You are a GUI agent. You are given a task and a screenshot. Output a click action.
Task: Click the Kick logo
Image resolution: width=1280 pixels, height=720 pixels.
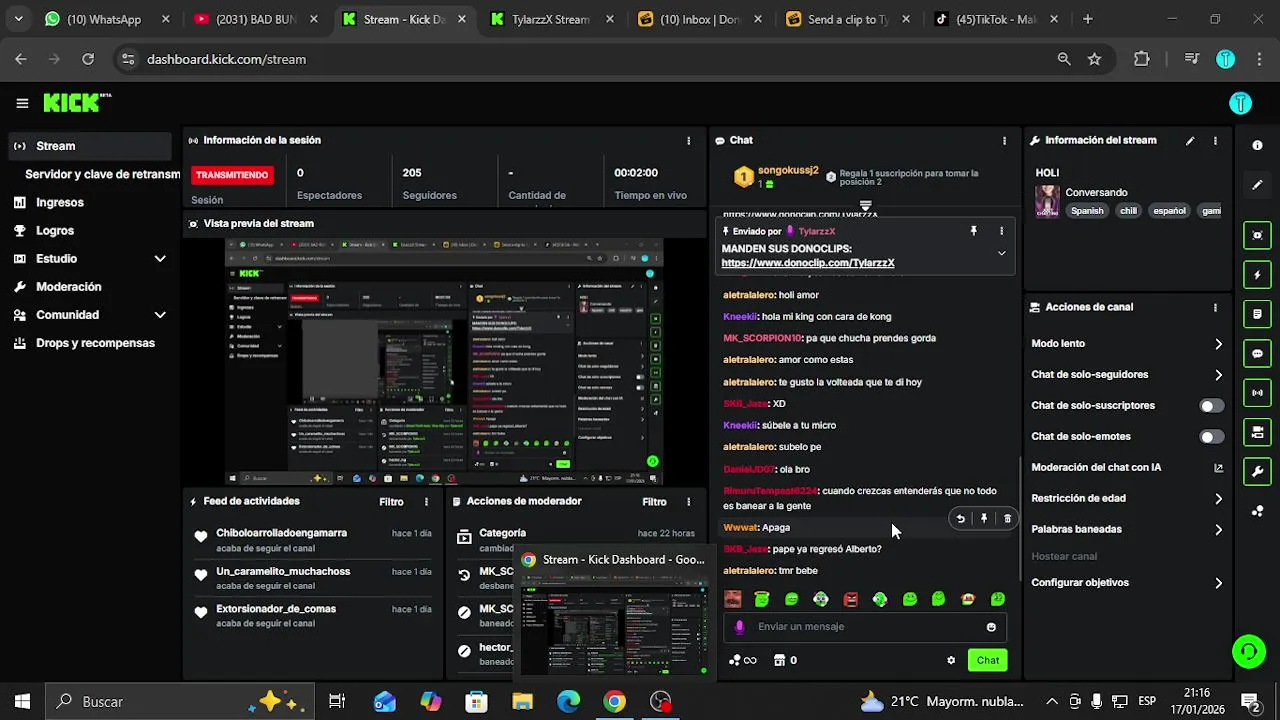77,102
